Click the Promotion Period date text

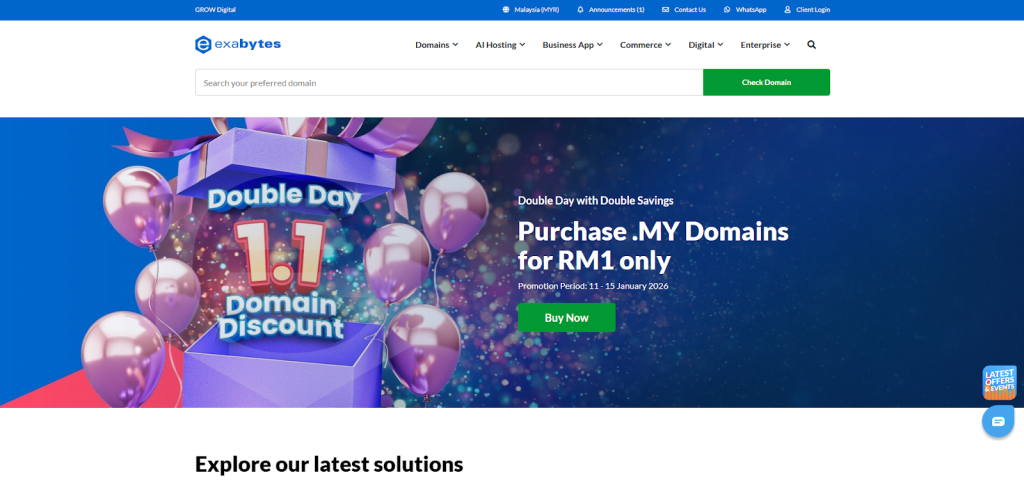point(593,286)
